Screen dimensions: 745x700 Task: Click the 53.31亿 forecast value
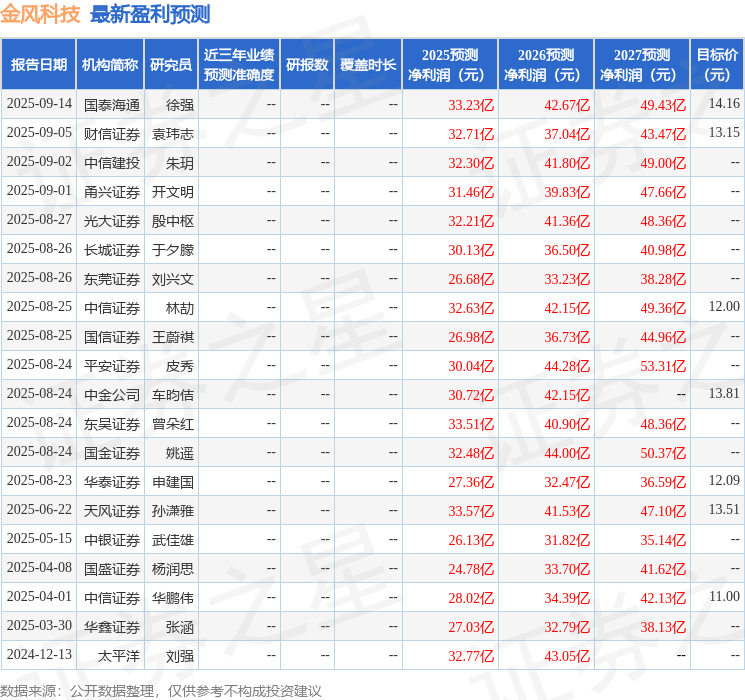coord(663,366)
